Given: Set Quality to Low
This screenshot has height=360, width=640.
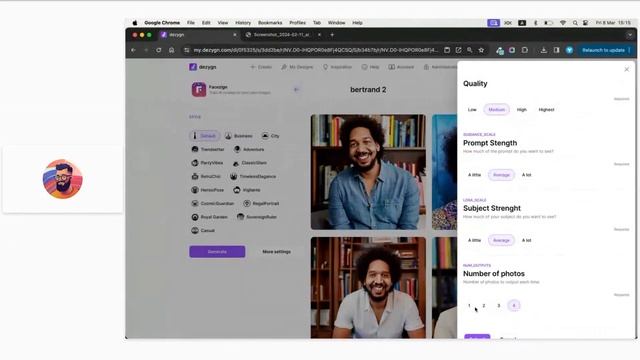Looking at the screenshot, I should [x=472, y=109].
